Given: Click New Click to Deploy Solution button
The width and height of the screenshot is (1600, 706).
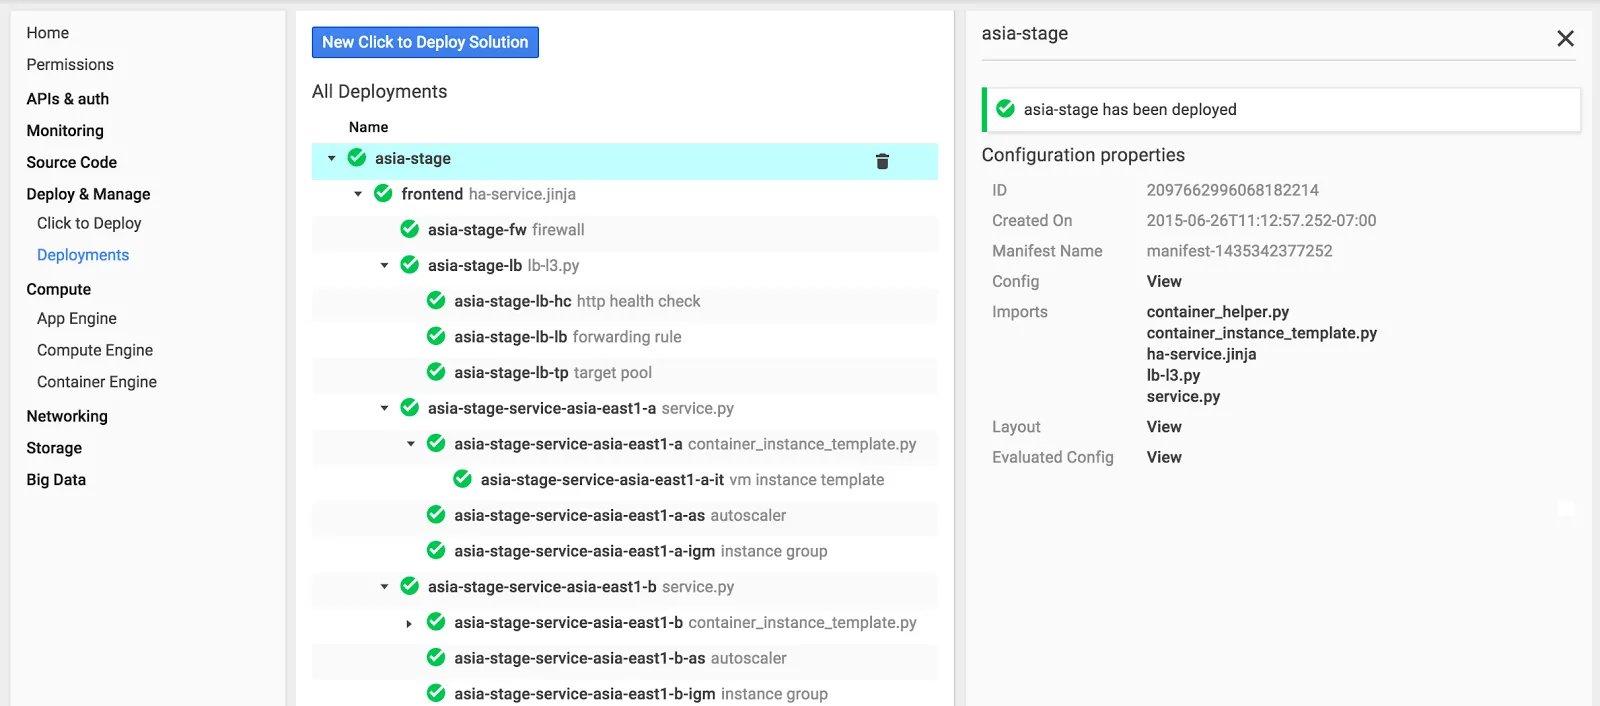Looking at the screenshot, I should point(425,42).
